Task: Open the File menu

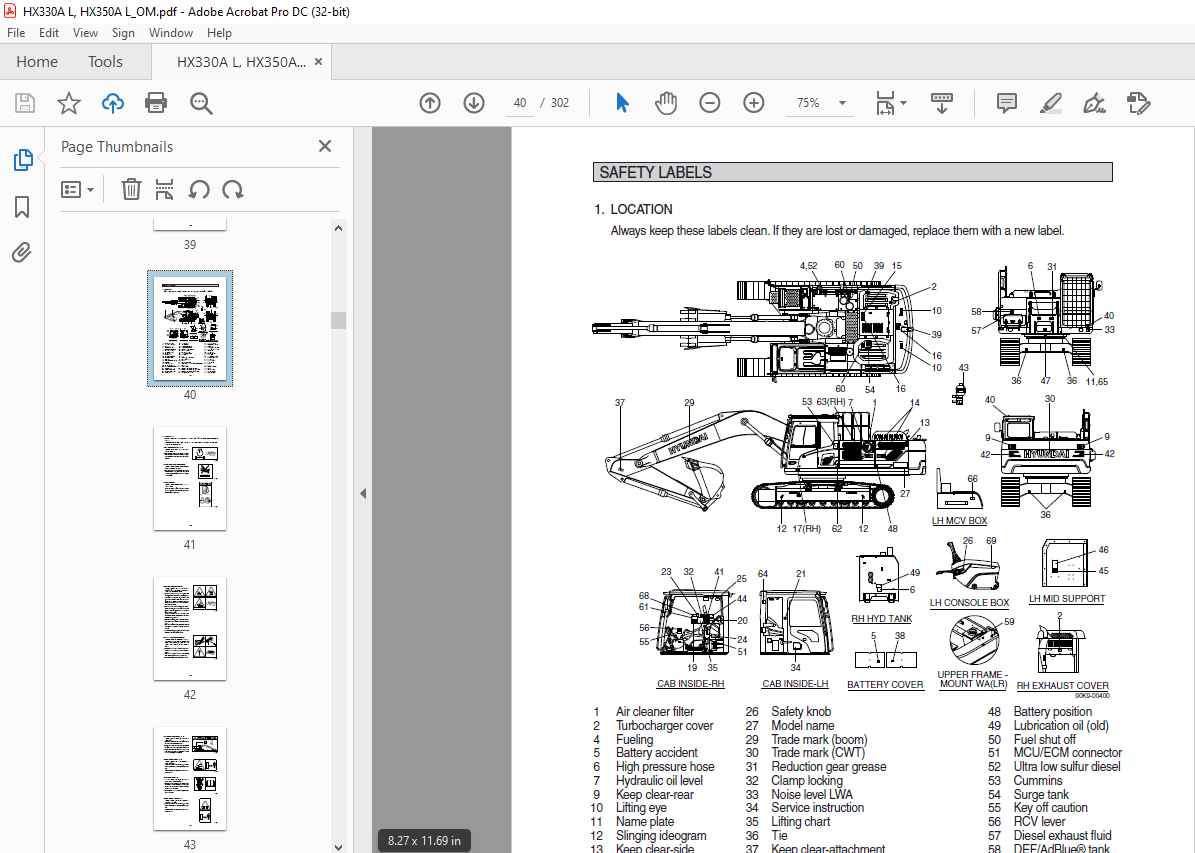Action: tap(16, 33)
